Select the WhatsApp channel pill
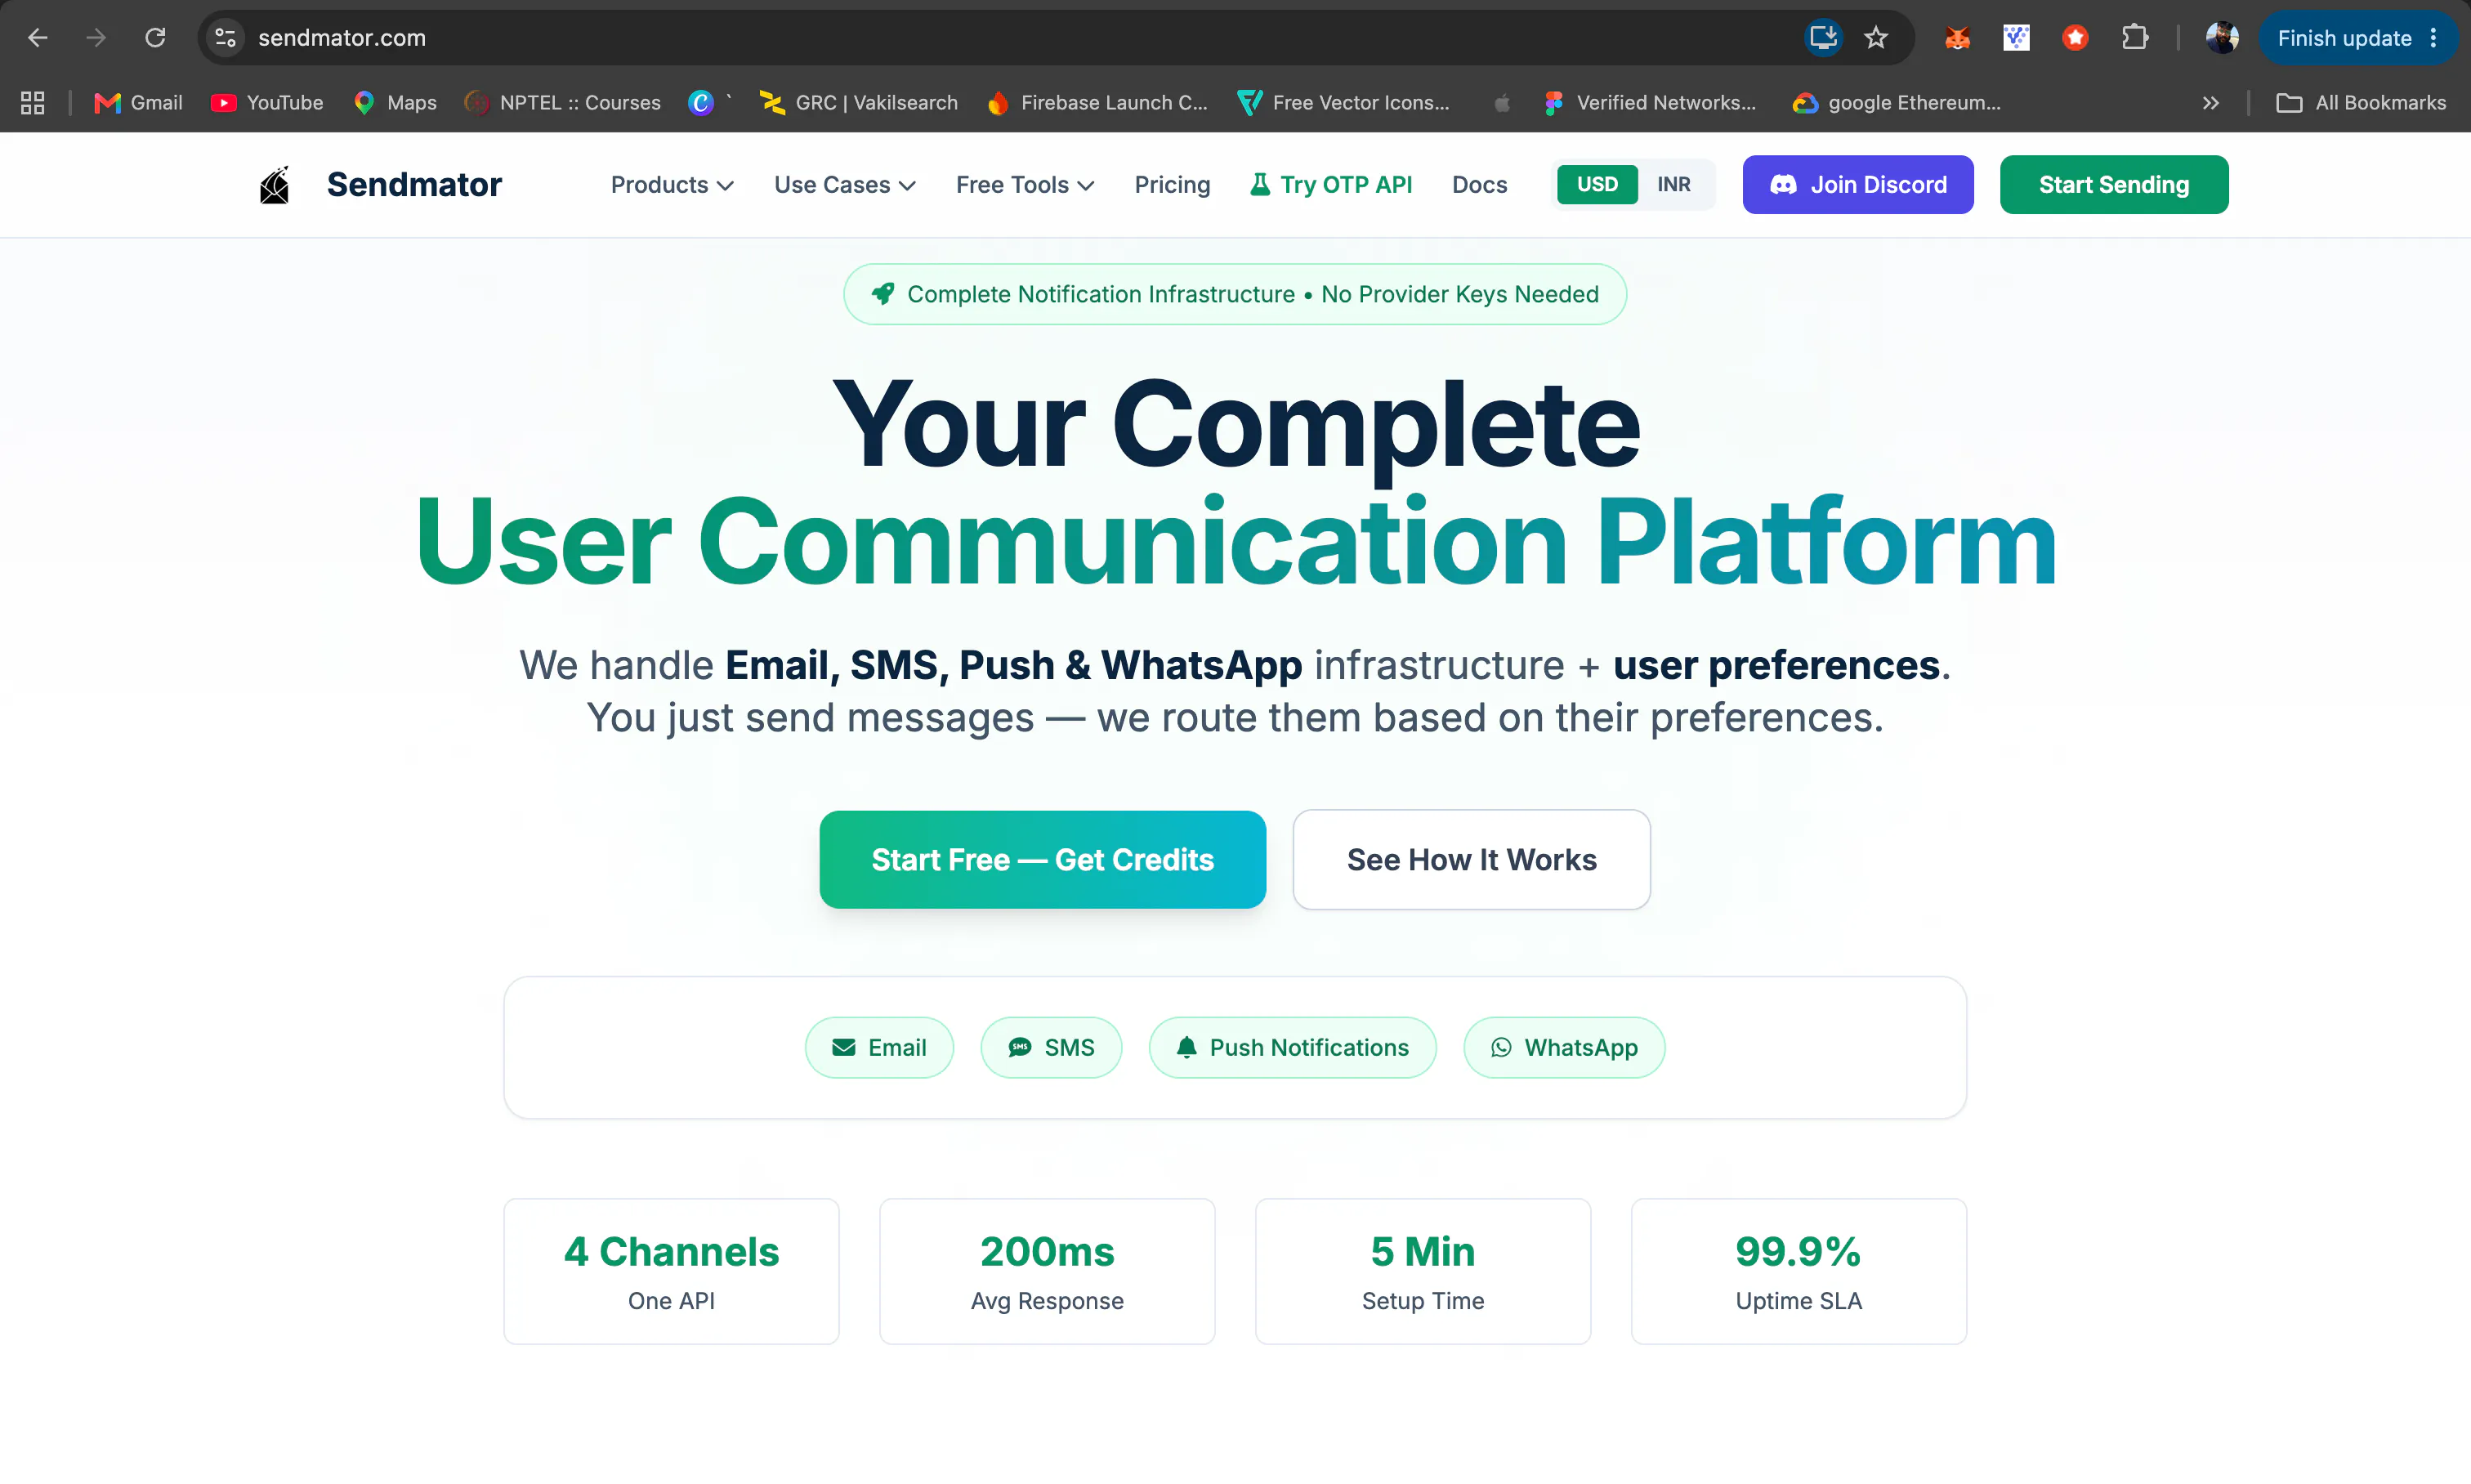Viewport: 2471px width, 1484px height. (x=1564, y=1047)
